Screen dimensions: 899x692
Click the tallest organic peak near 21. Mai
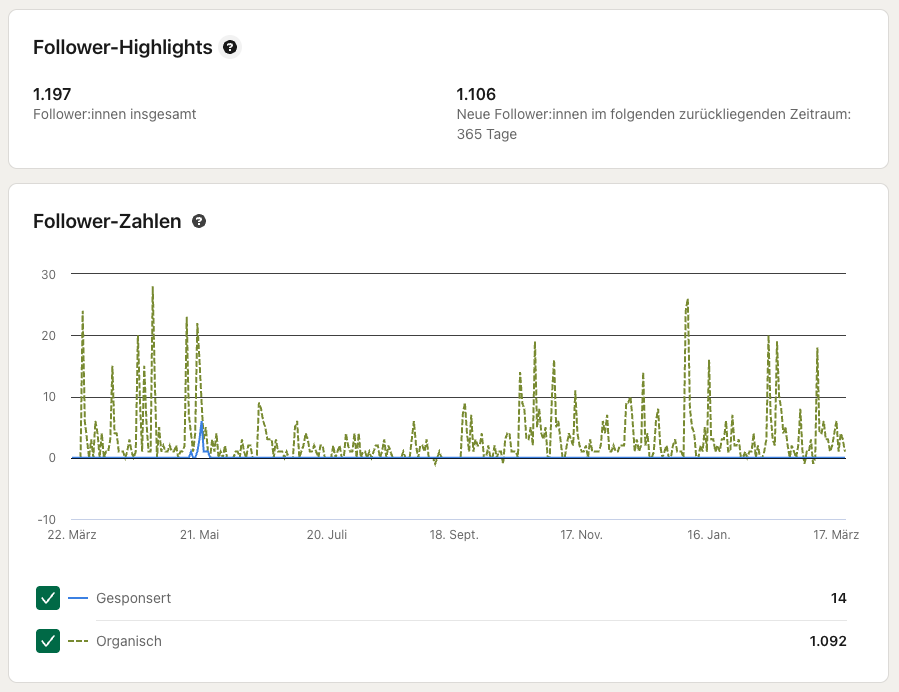(152, 289)
